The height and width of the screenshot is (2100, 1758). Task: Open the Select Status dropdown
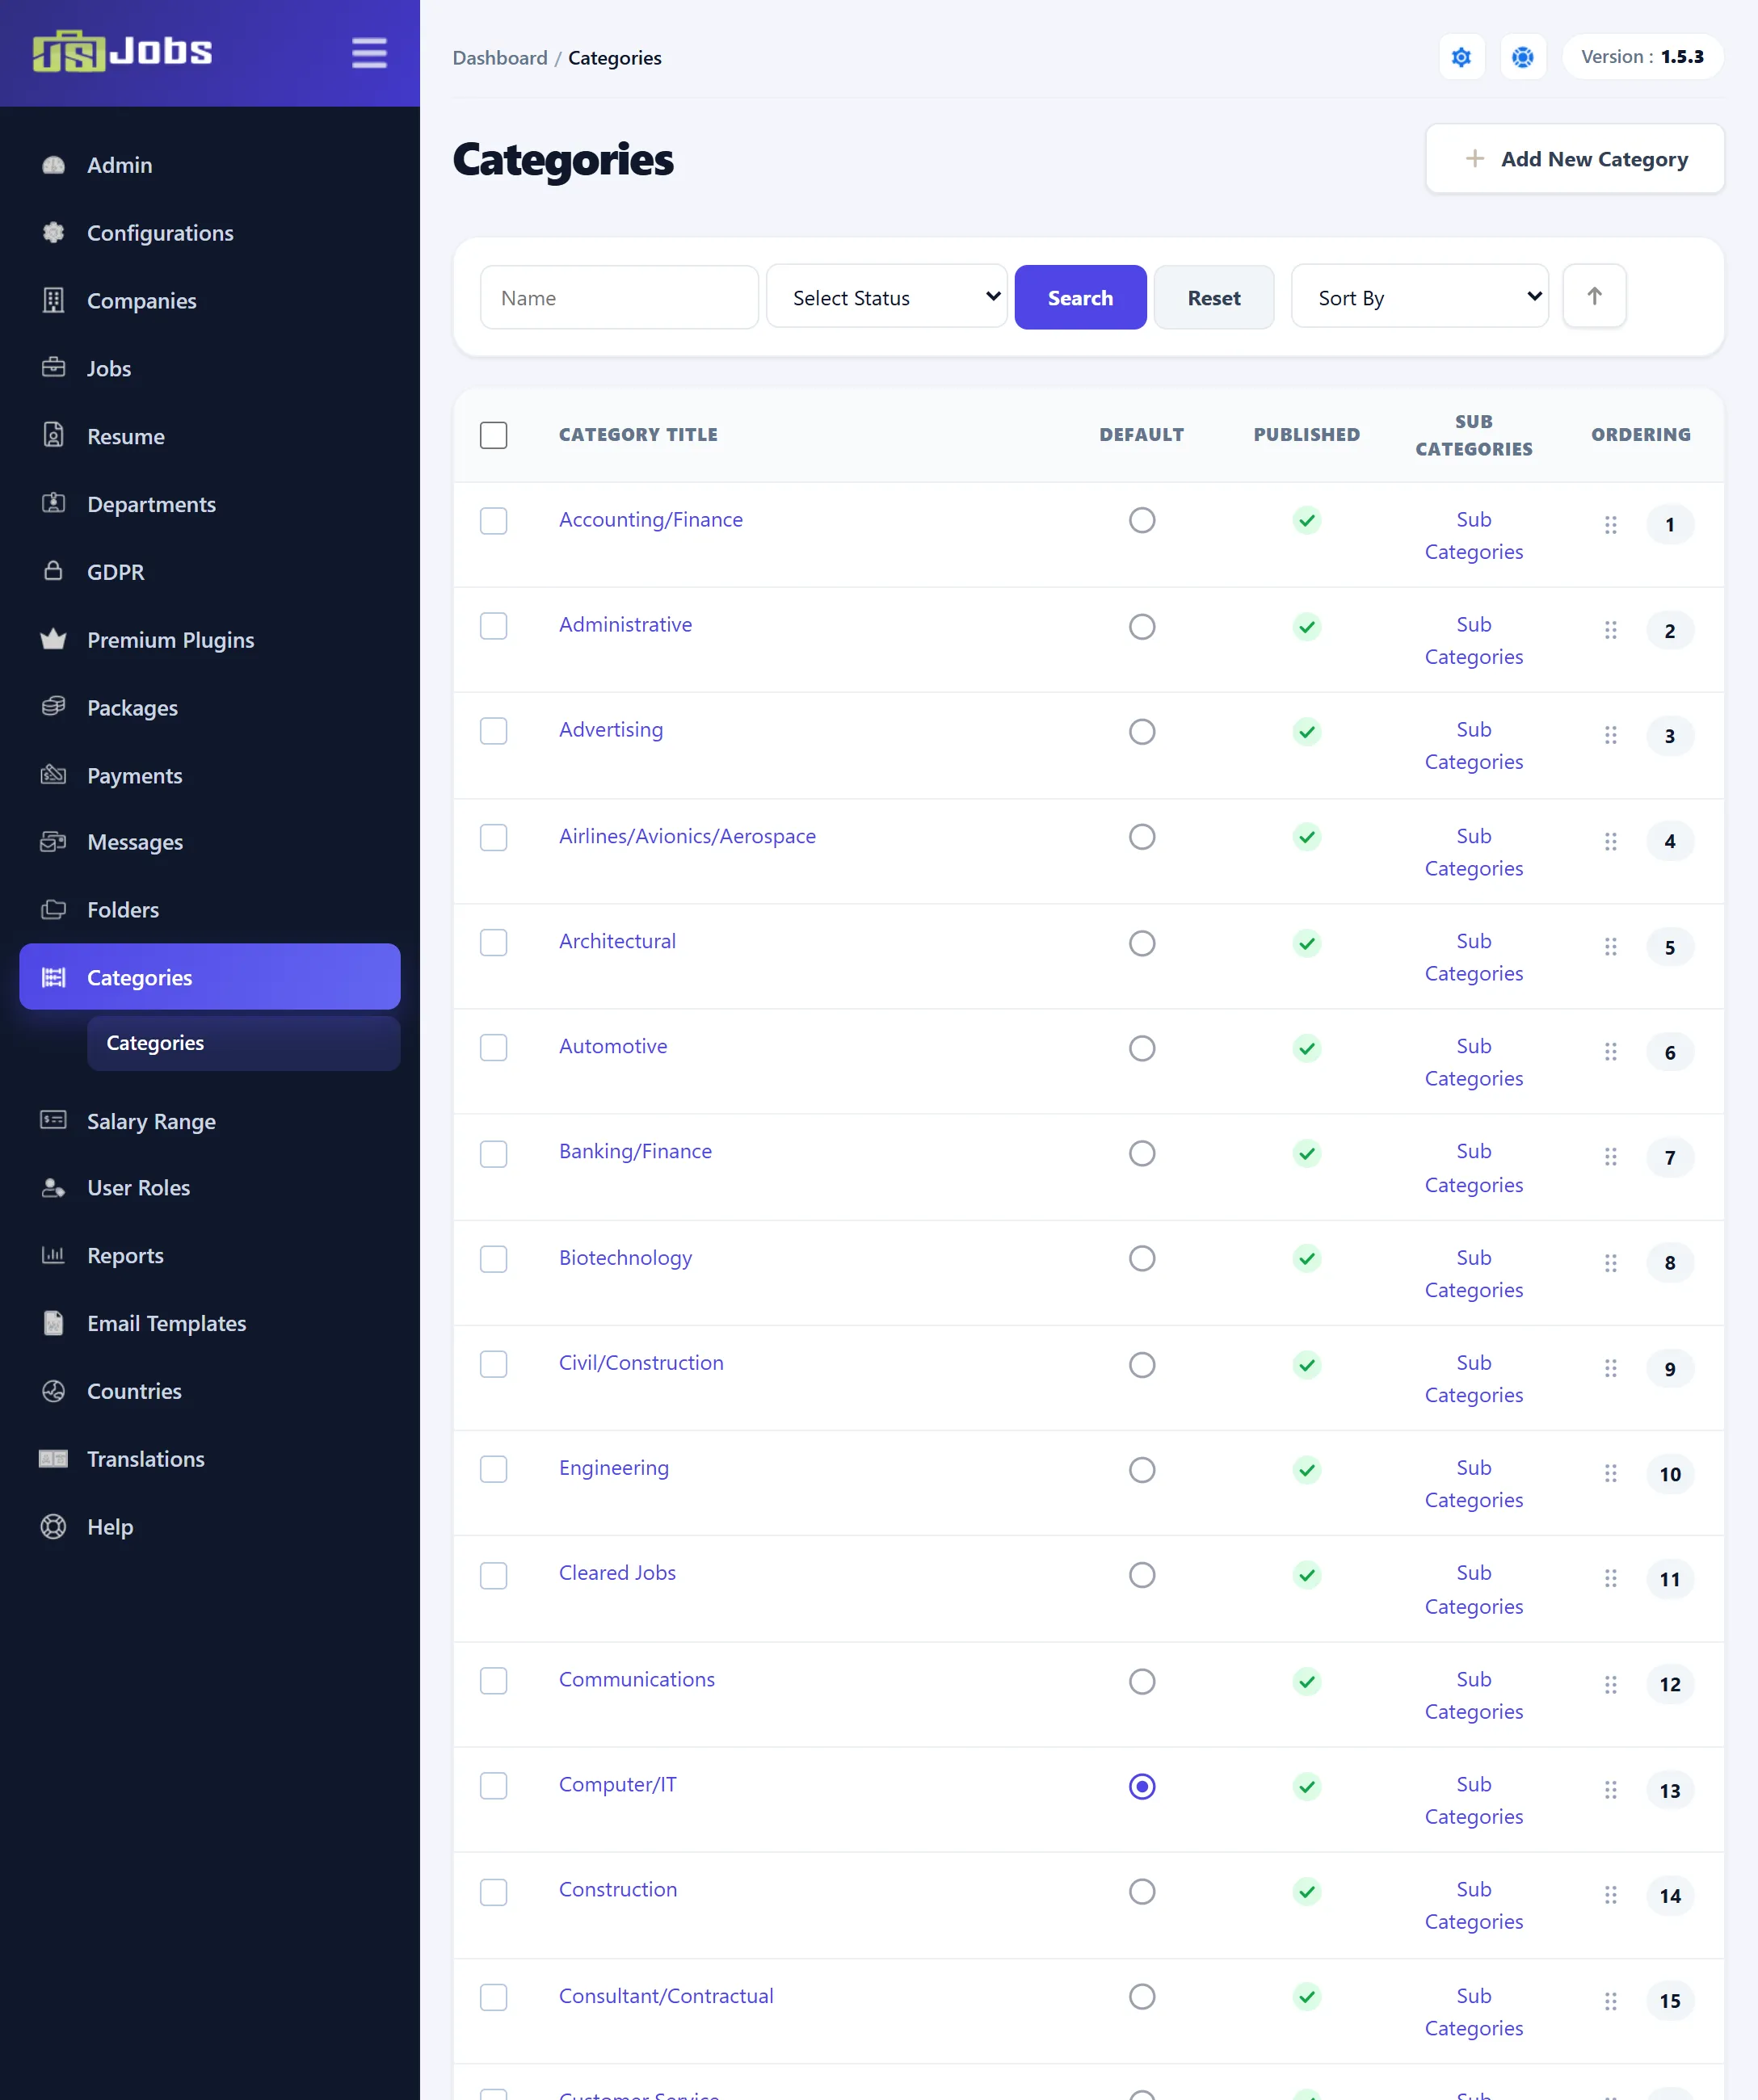click(x=886, y=296)
